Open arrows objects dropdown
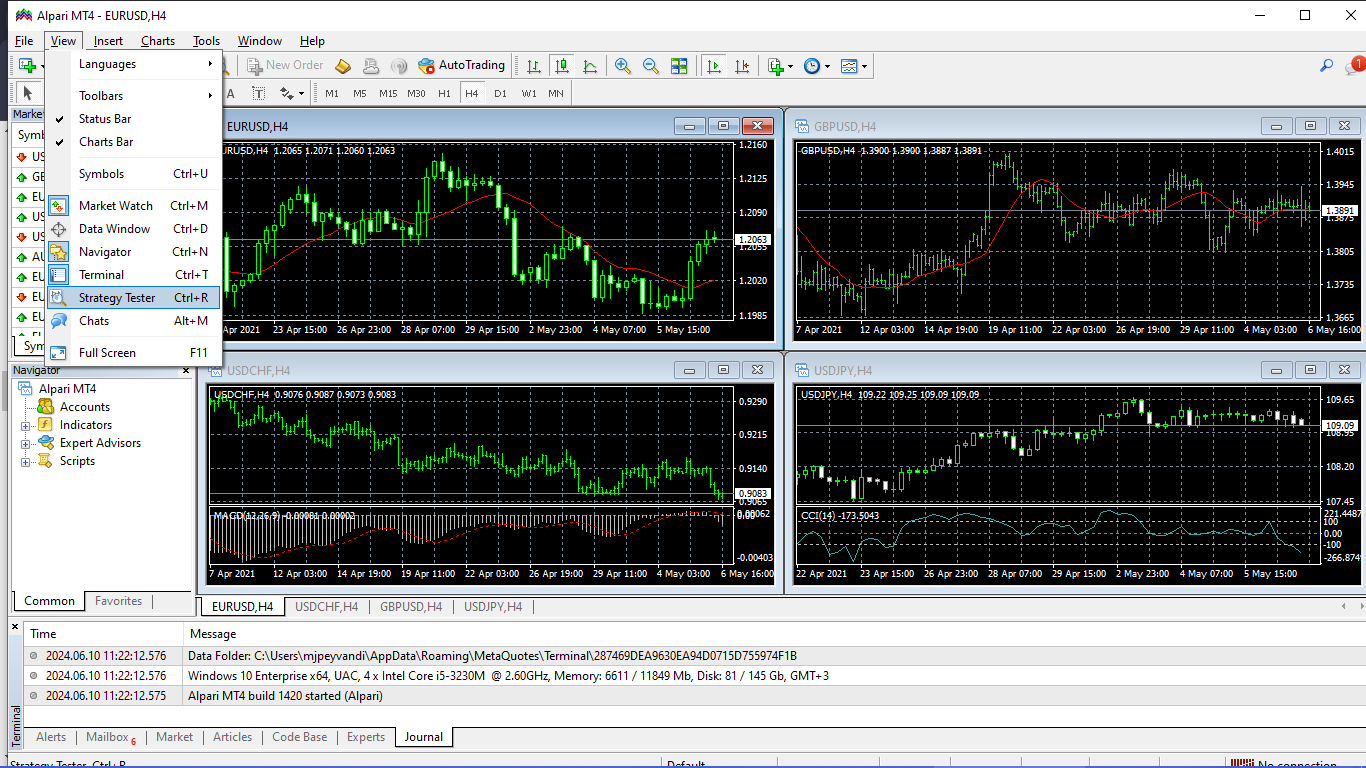The height and width of the screenshot is (768, 1366). coord(292,93)
